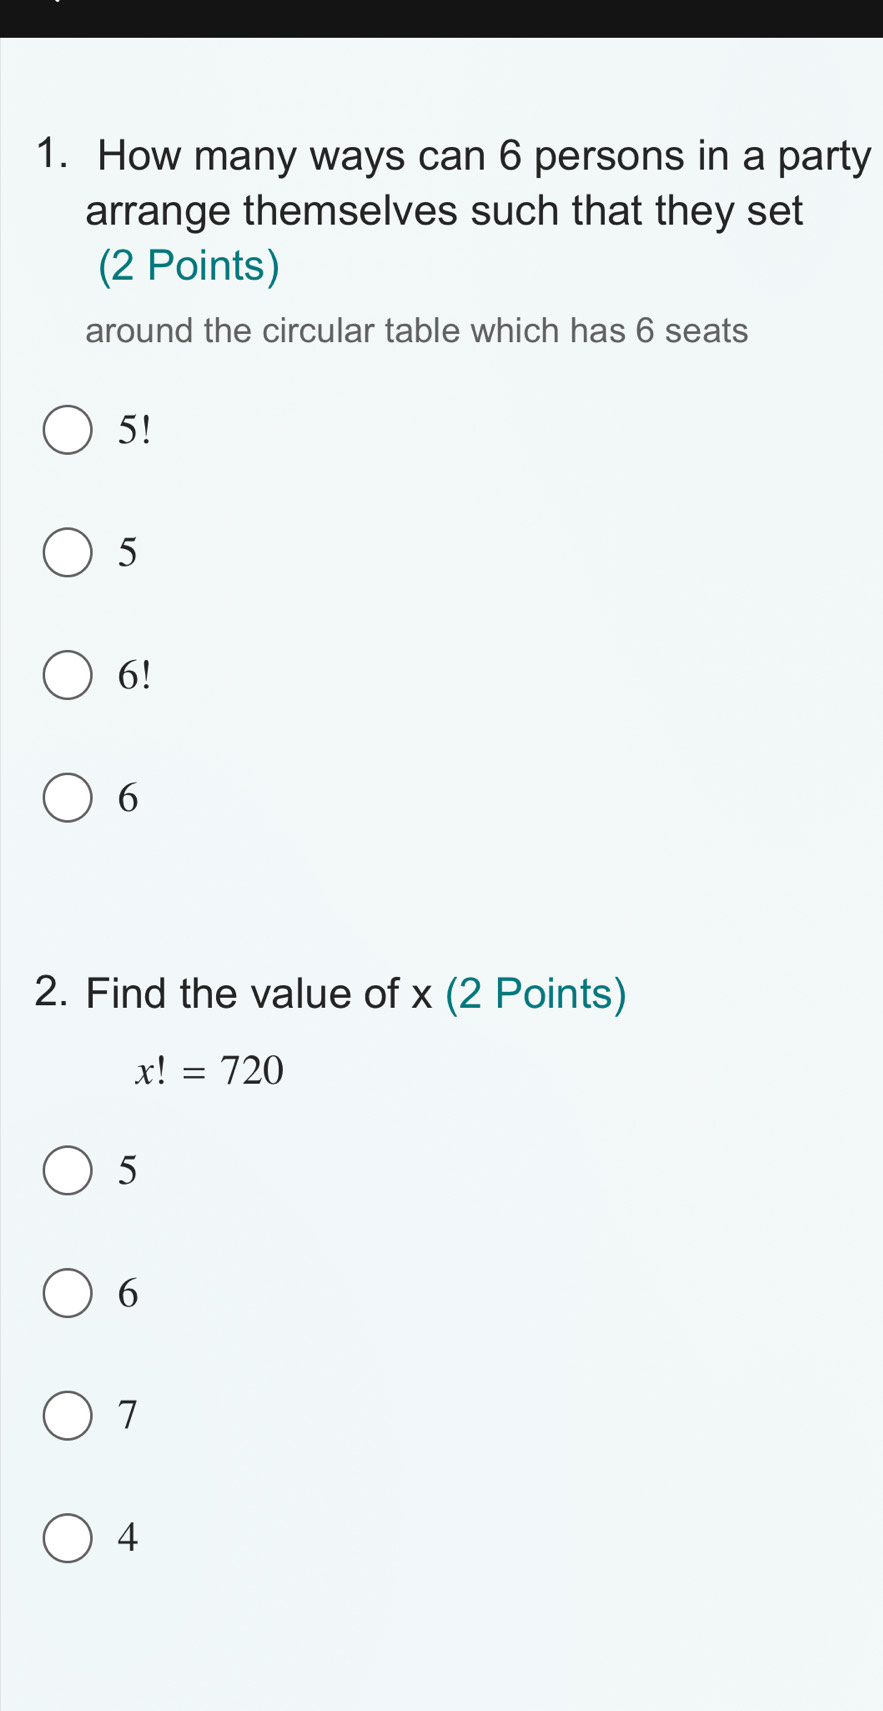This screenshot has height=1711, width=883.
Task: Pick radio option 4 for question 2
Action: tap(68, 1538)
